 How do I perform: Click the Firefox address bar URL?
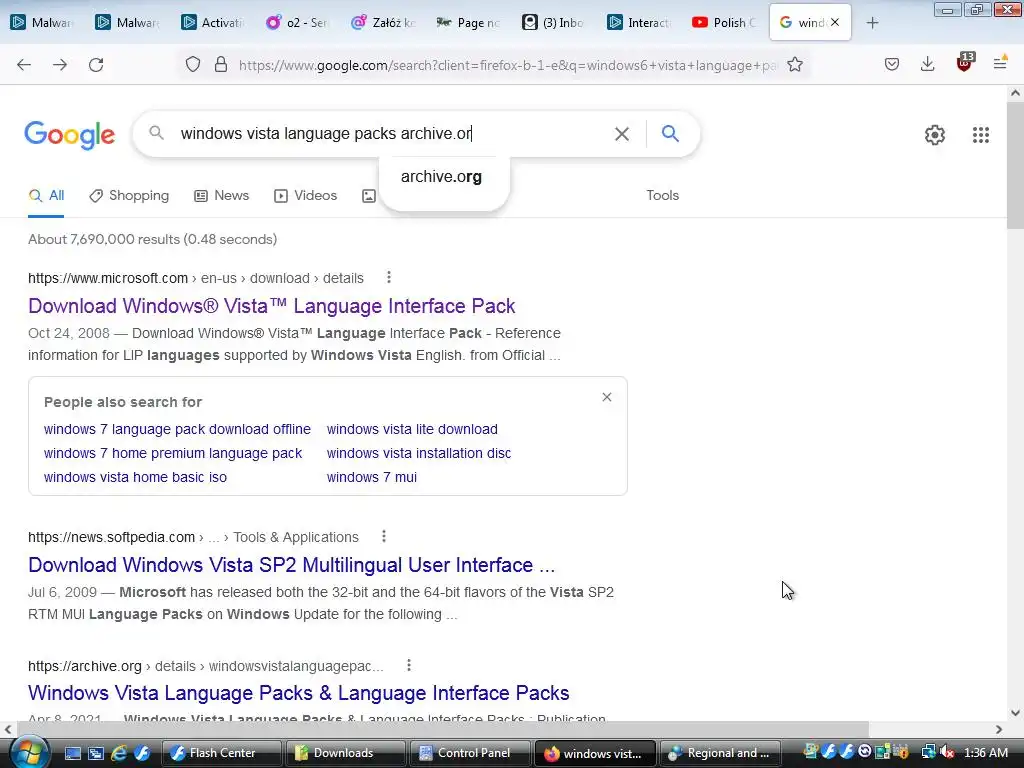(x=507, y=65)
